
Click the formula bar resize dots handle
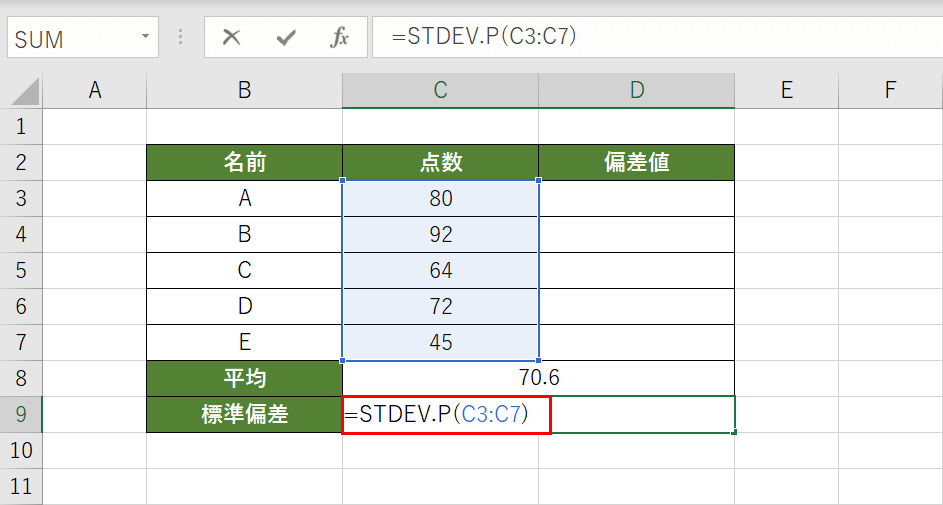(181, 38)
